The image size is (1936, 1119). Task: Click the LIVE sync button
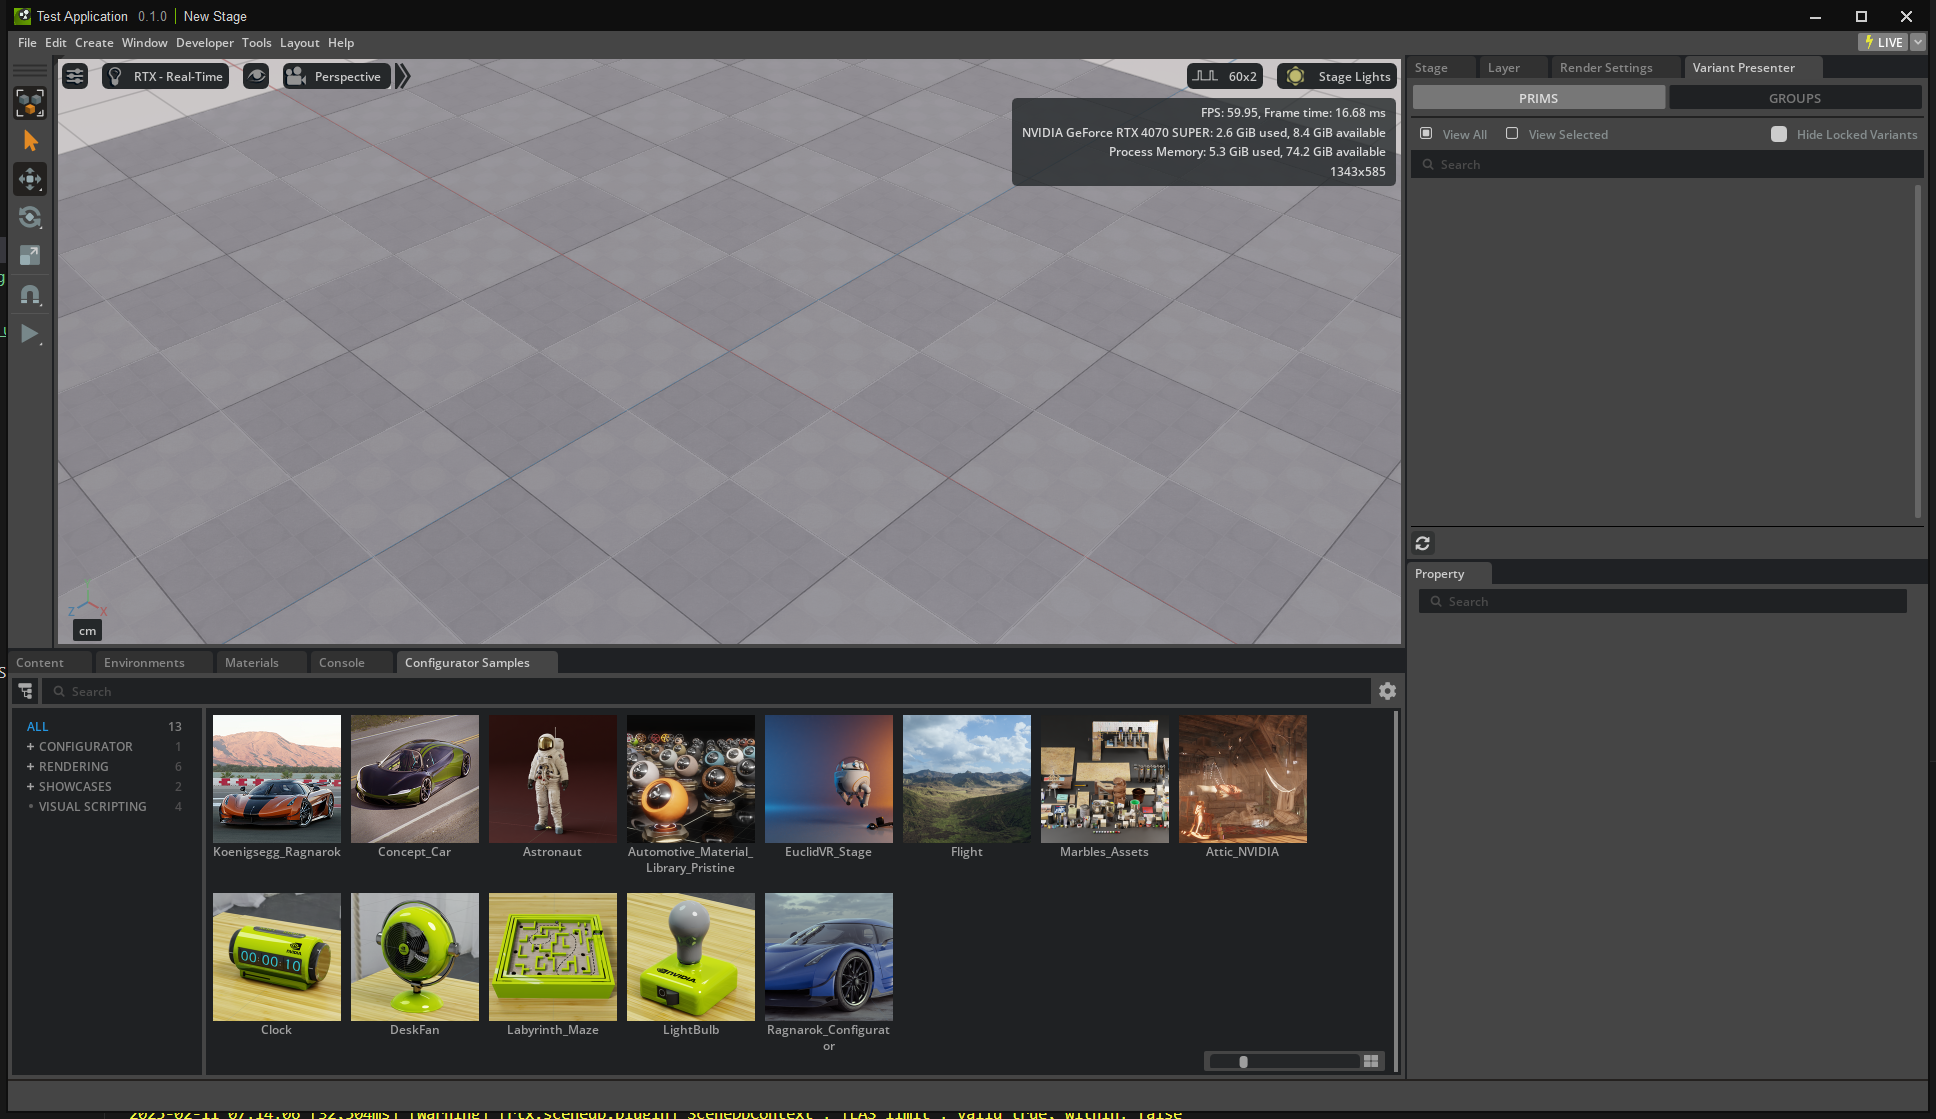pyautogui.click(x=1884, y=42)
